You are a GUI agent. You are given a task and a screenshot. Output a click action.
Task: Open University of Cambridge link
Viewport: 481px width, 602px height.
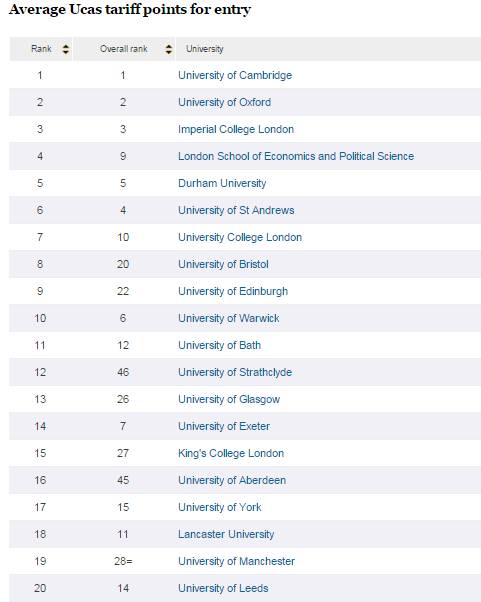235,75
